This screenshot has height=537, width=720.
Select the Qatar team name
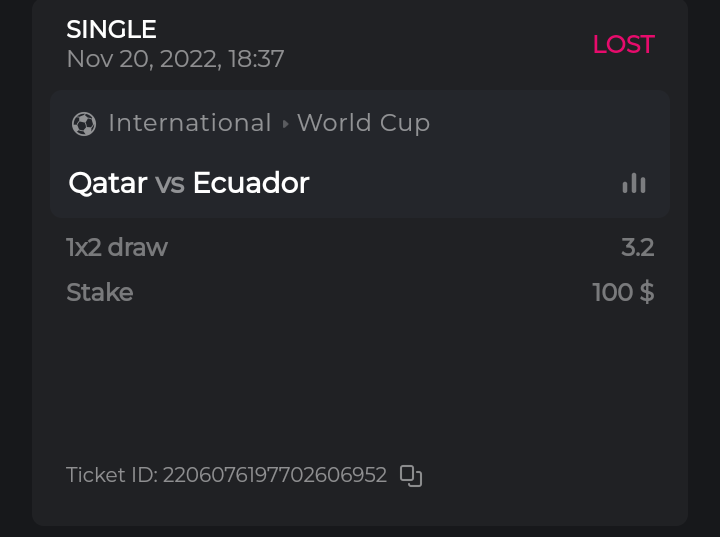coord(108,183)
